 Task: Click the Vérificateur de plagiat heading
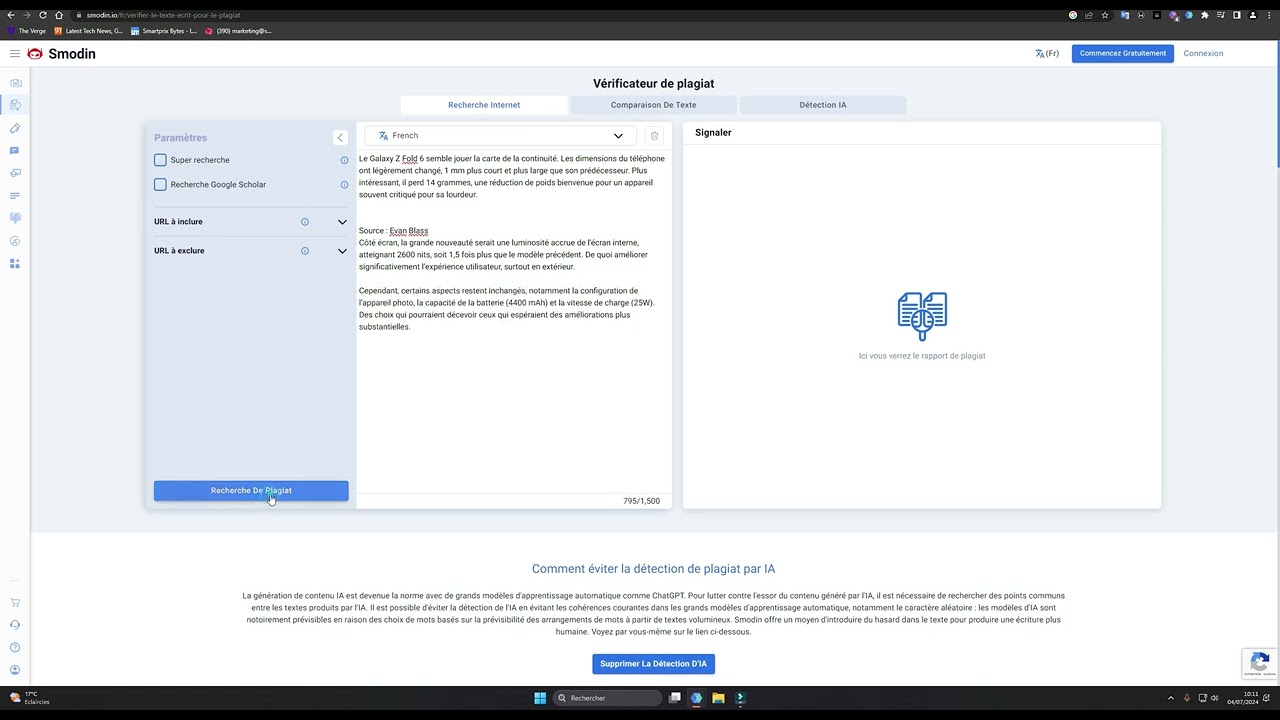653,84
